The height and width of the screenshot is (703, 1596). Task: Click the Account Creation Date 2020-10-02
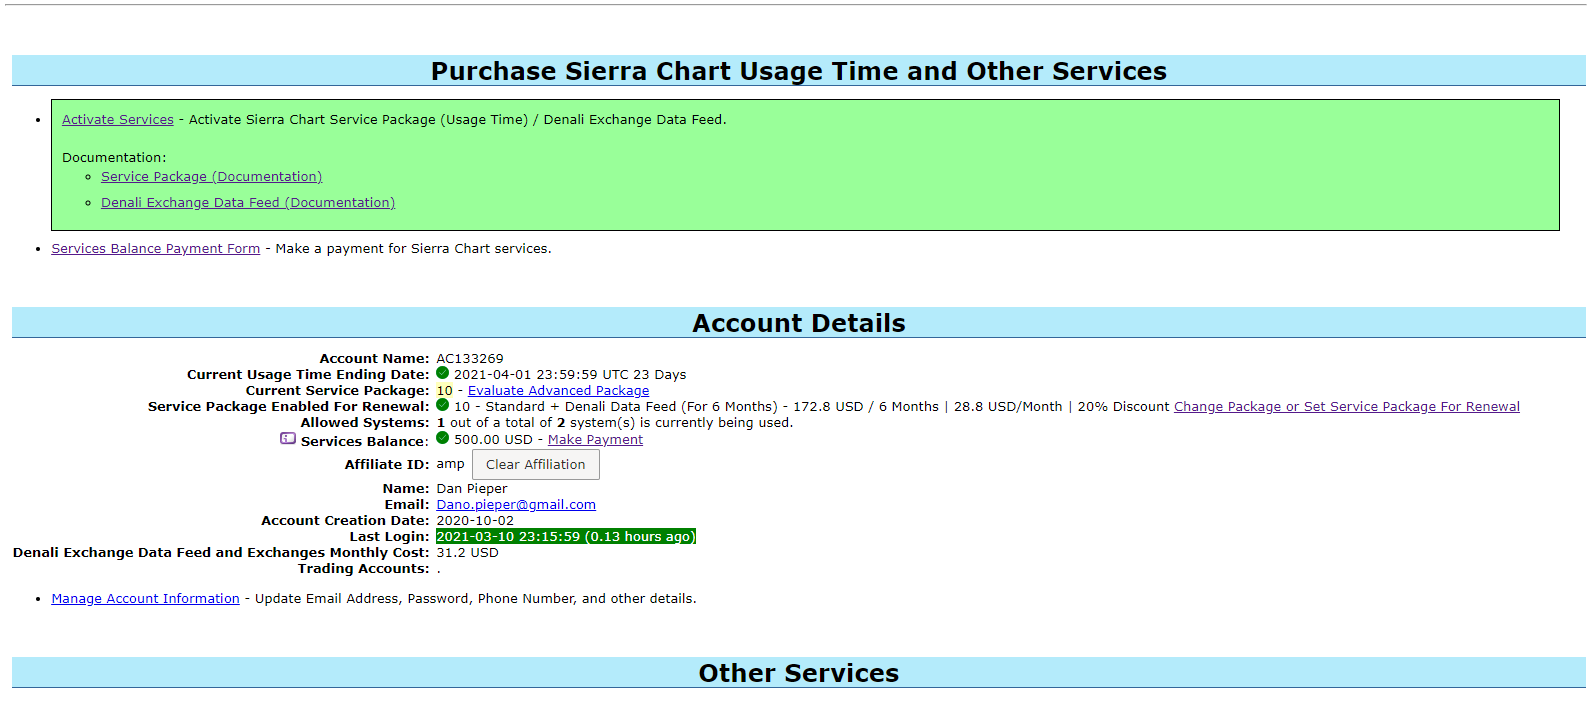click(x=475, y=520)
